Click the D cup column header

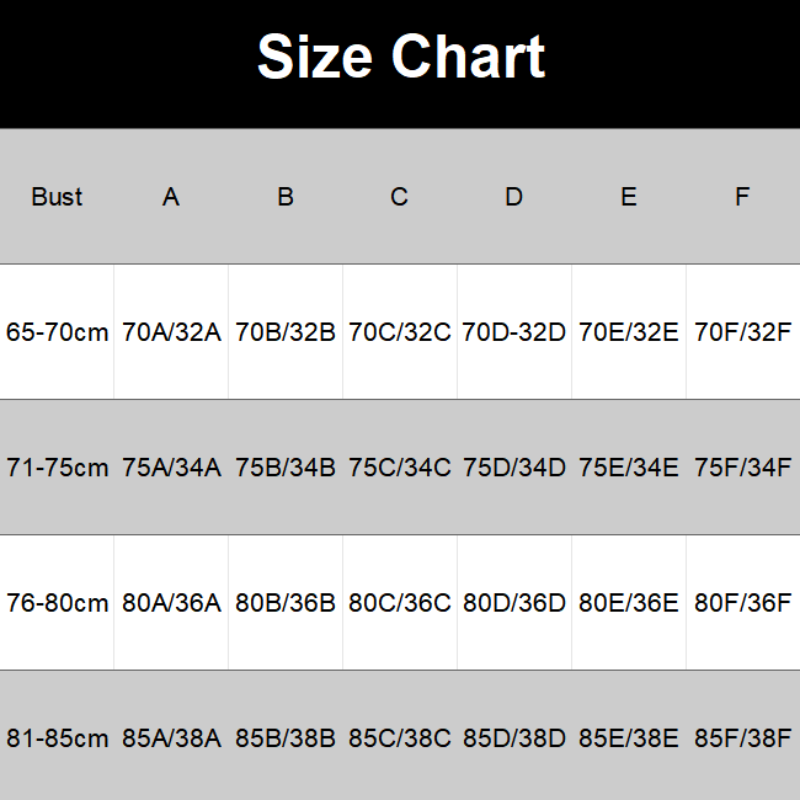pyautogui.click(x=514, y=197)
